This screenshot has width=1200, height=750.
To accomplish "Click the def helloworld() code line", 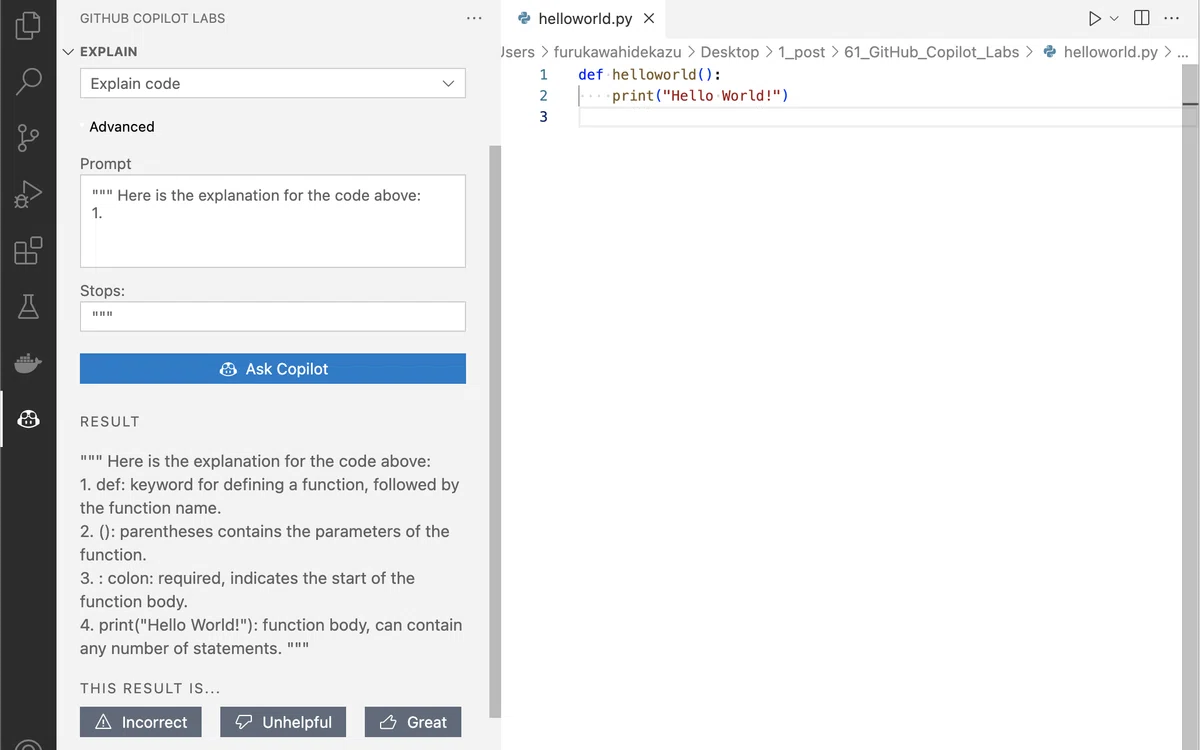I will coord(649,74).
